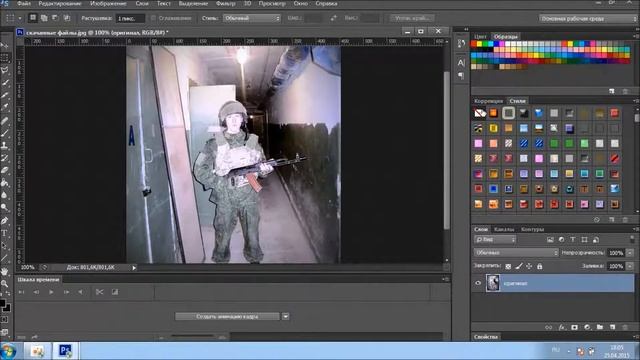Switch to the Контуры tab
The width and height of the screenshot is (640, 360).
pos(532,229)
